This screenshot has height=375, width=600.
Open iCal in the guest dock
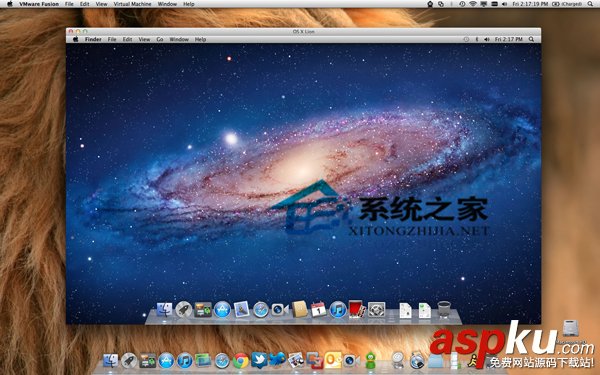[x=318, y=309]
